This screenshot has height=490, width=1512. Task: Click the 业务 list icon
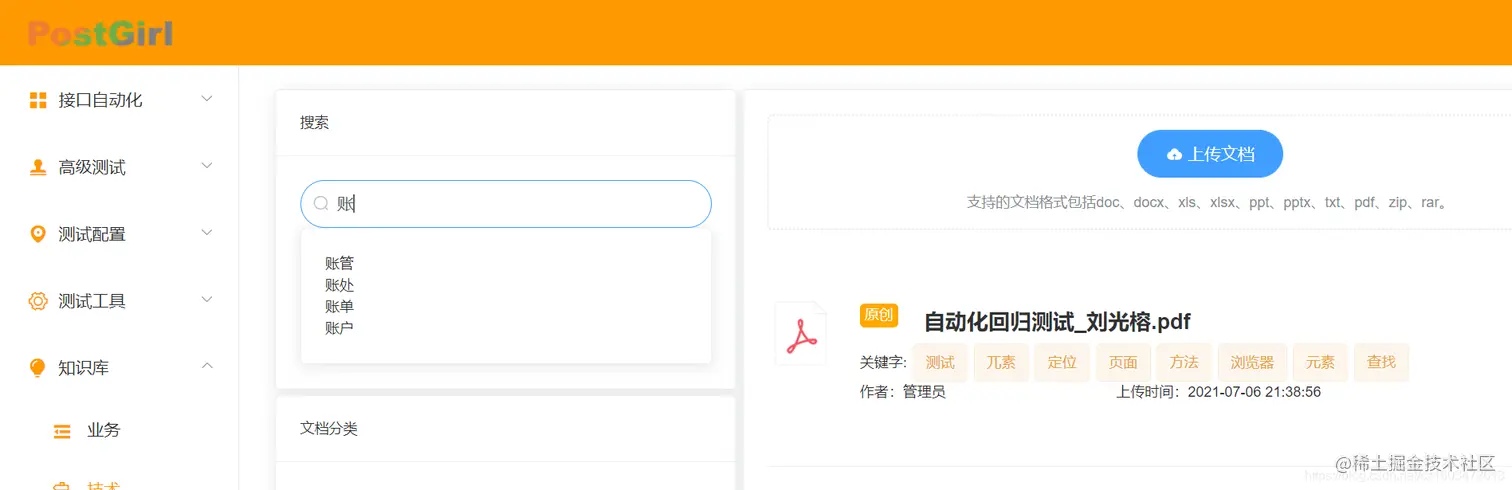pyautogui.click(x=62, y=431)
